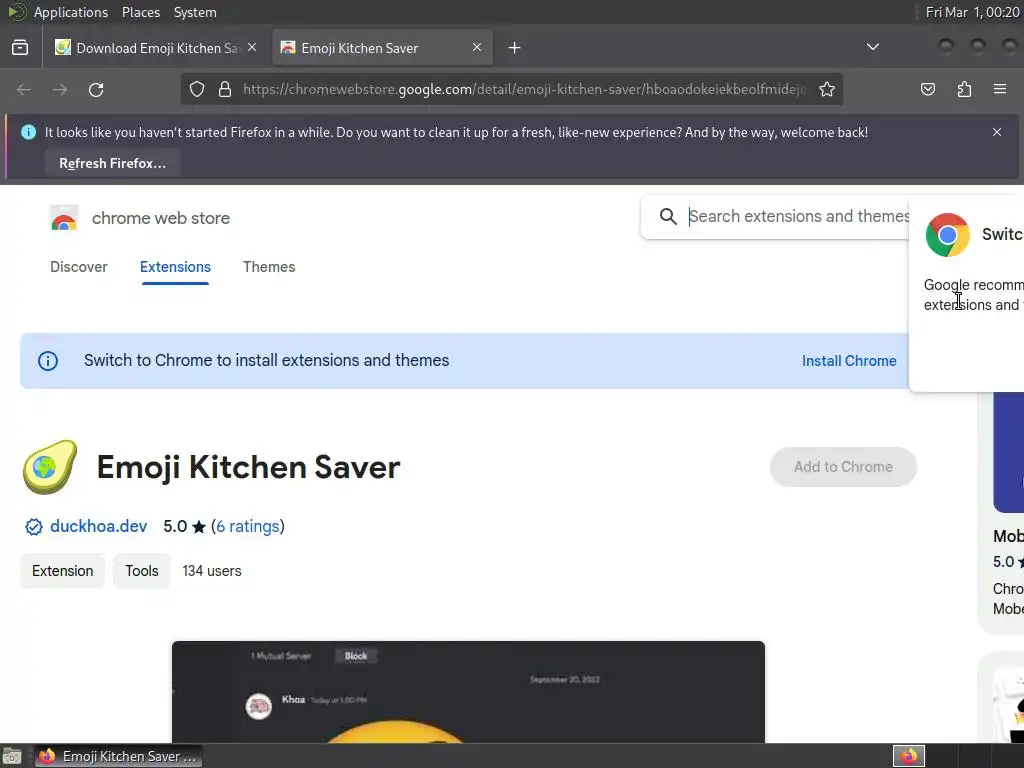Click the rating star icon
This screenshot has width=1024, height=768.
199,526
